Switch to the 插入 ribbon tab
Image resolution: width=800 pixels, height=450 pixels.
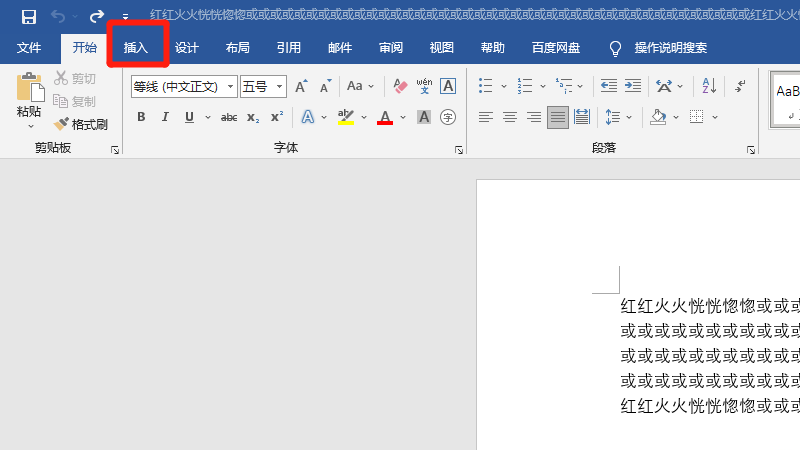click(136, 48)
